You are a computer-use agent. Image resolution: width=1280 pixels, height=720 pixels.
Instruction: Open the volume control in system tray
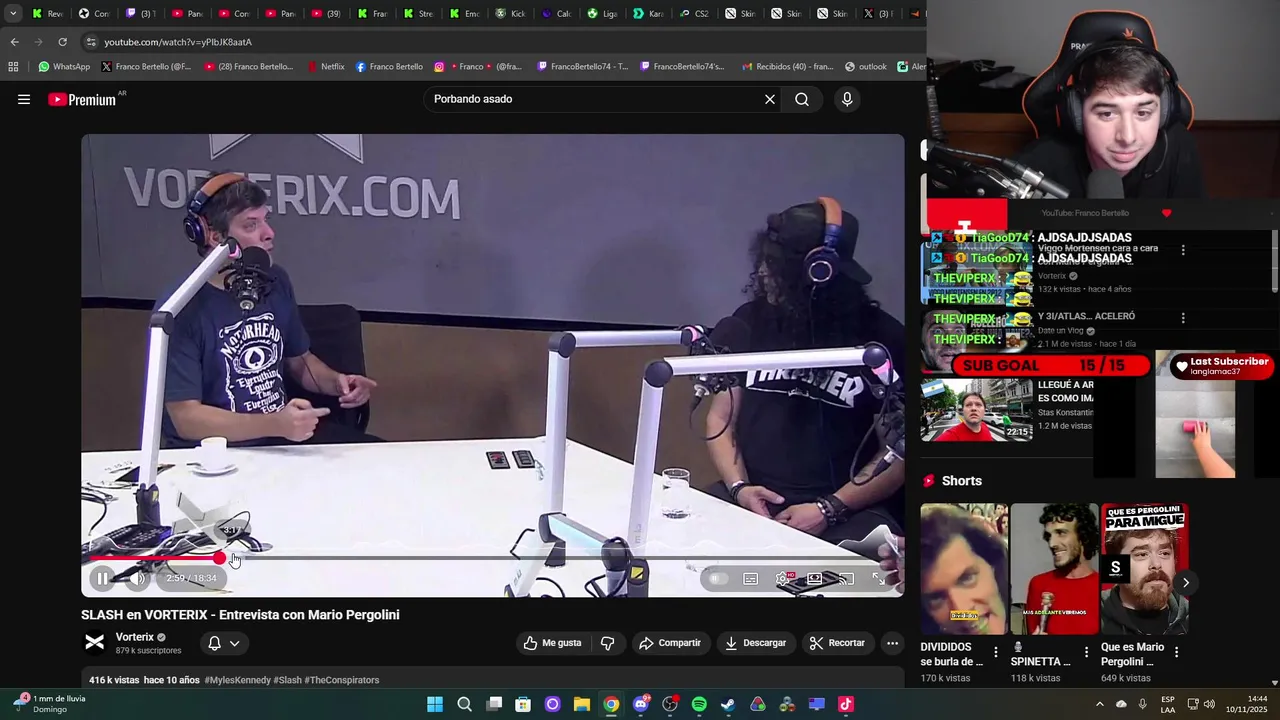pyautogui.click(x=1209, y=704)
